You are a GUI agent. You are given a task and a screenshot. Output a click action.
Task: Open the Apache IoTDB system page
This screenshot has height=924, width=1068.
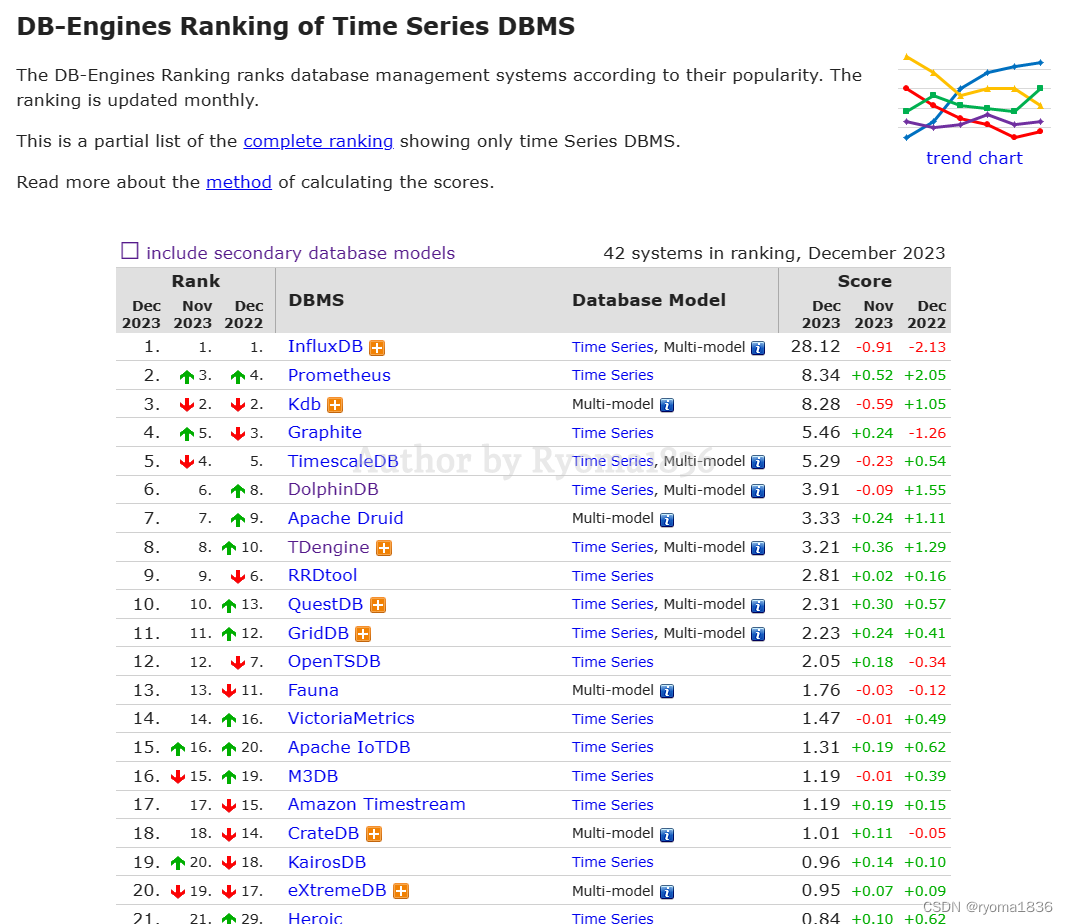(349, 747)
